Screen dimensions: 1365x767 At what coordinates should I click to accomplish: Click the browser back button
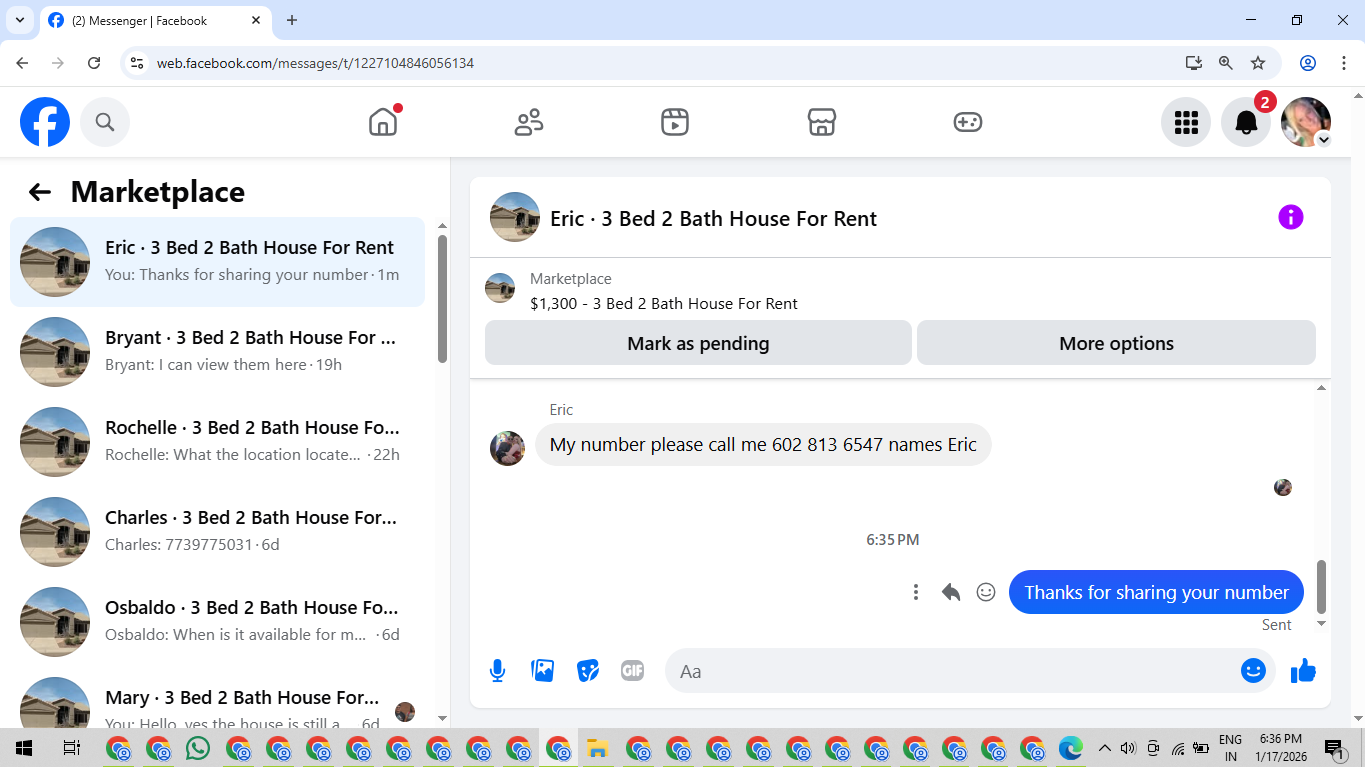[x=22, y=63]
